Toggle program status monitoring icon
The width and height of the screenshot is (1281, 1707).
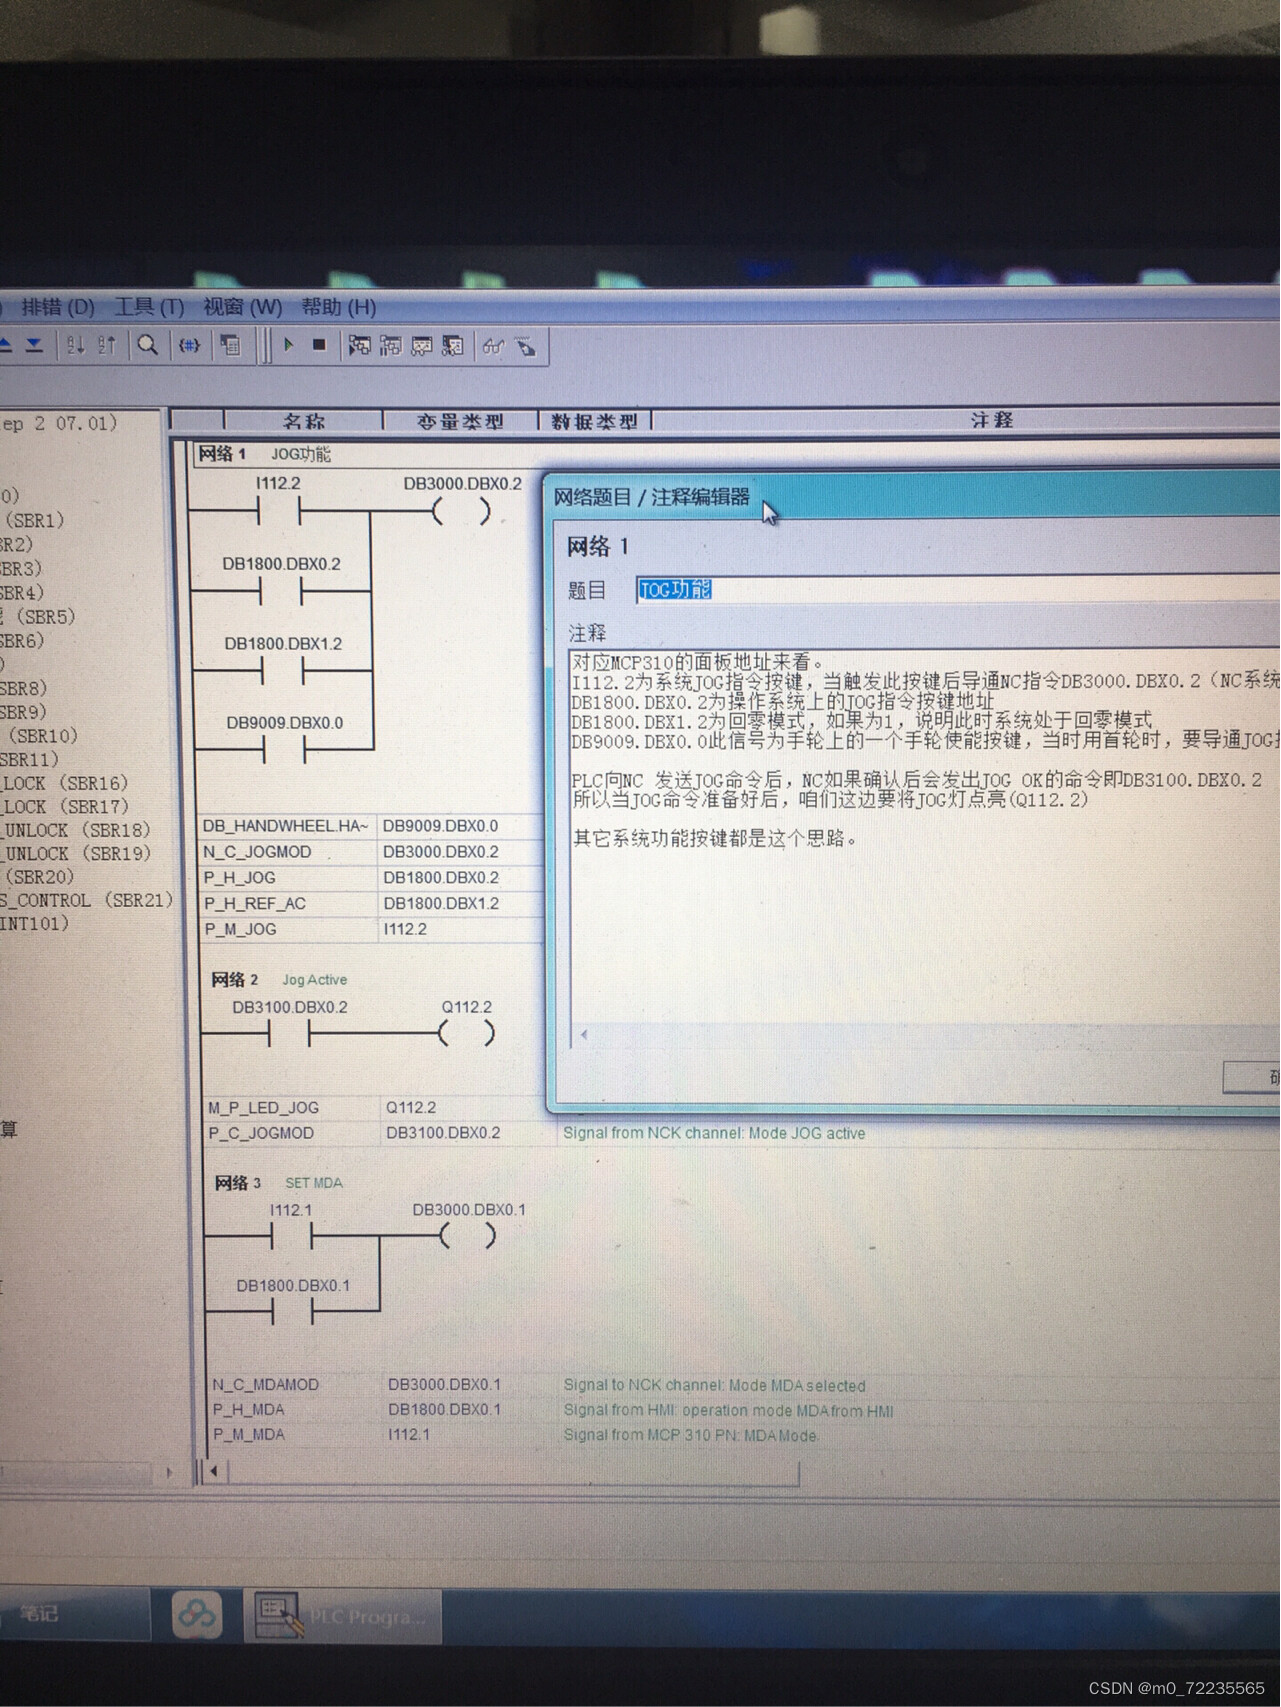(359, 345)
